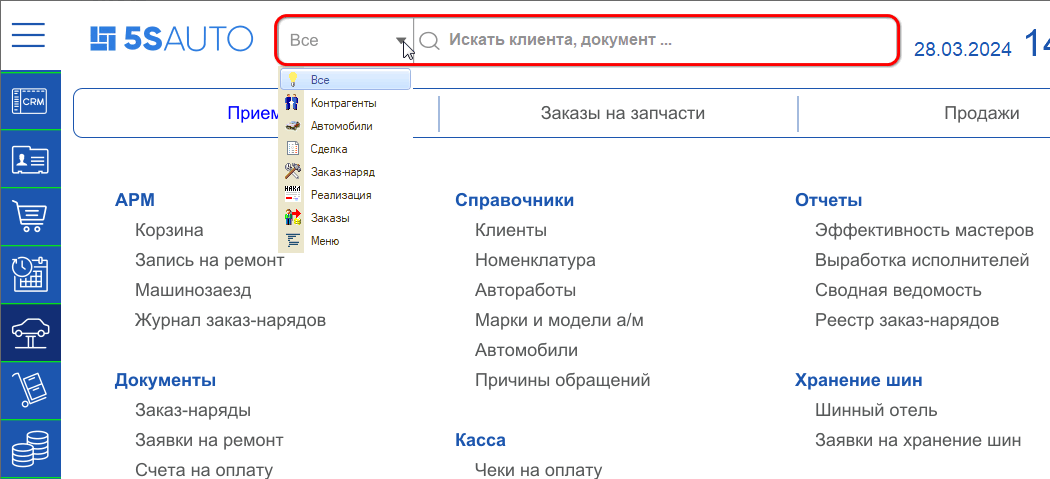Open the calendar schedule sidebar icon
The height and width of the screenshot is (479, 1050).
pos(31,275)
